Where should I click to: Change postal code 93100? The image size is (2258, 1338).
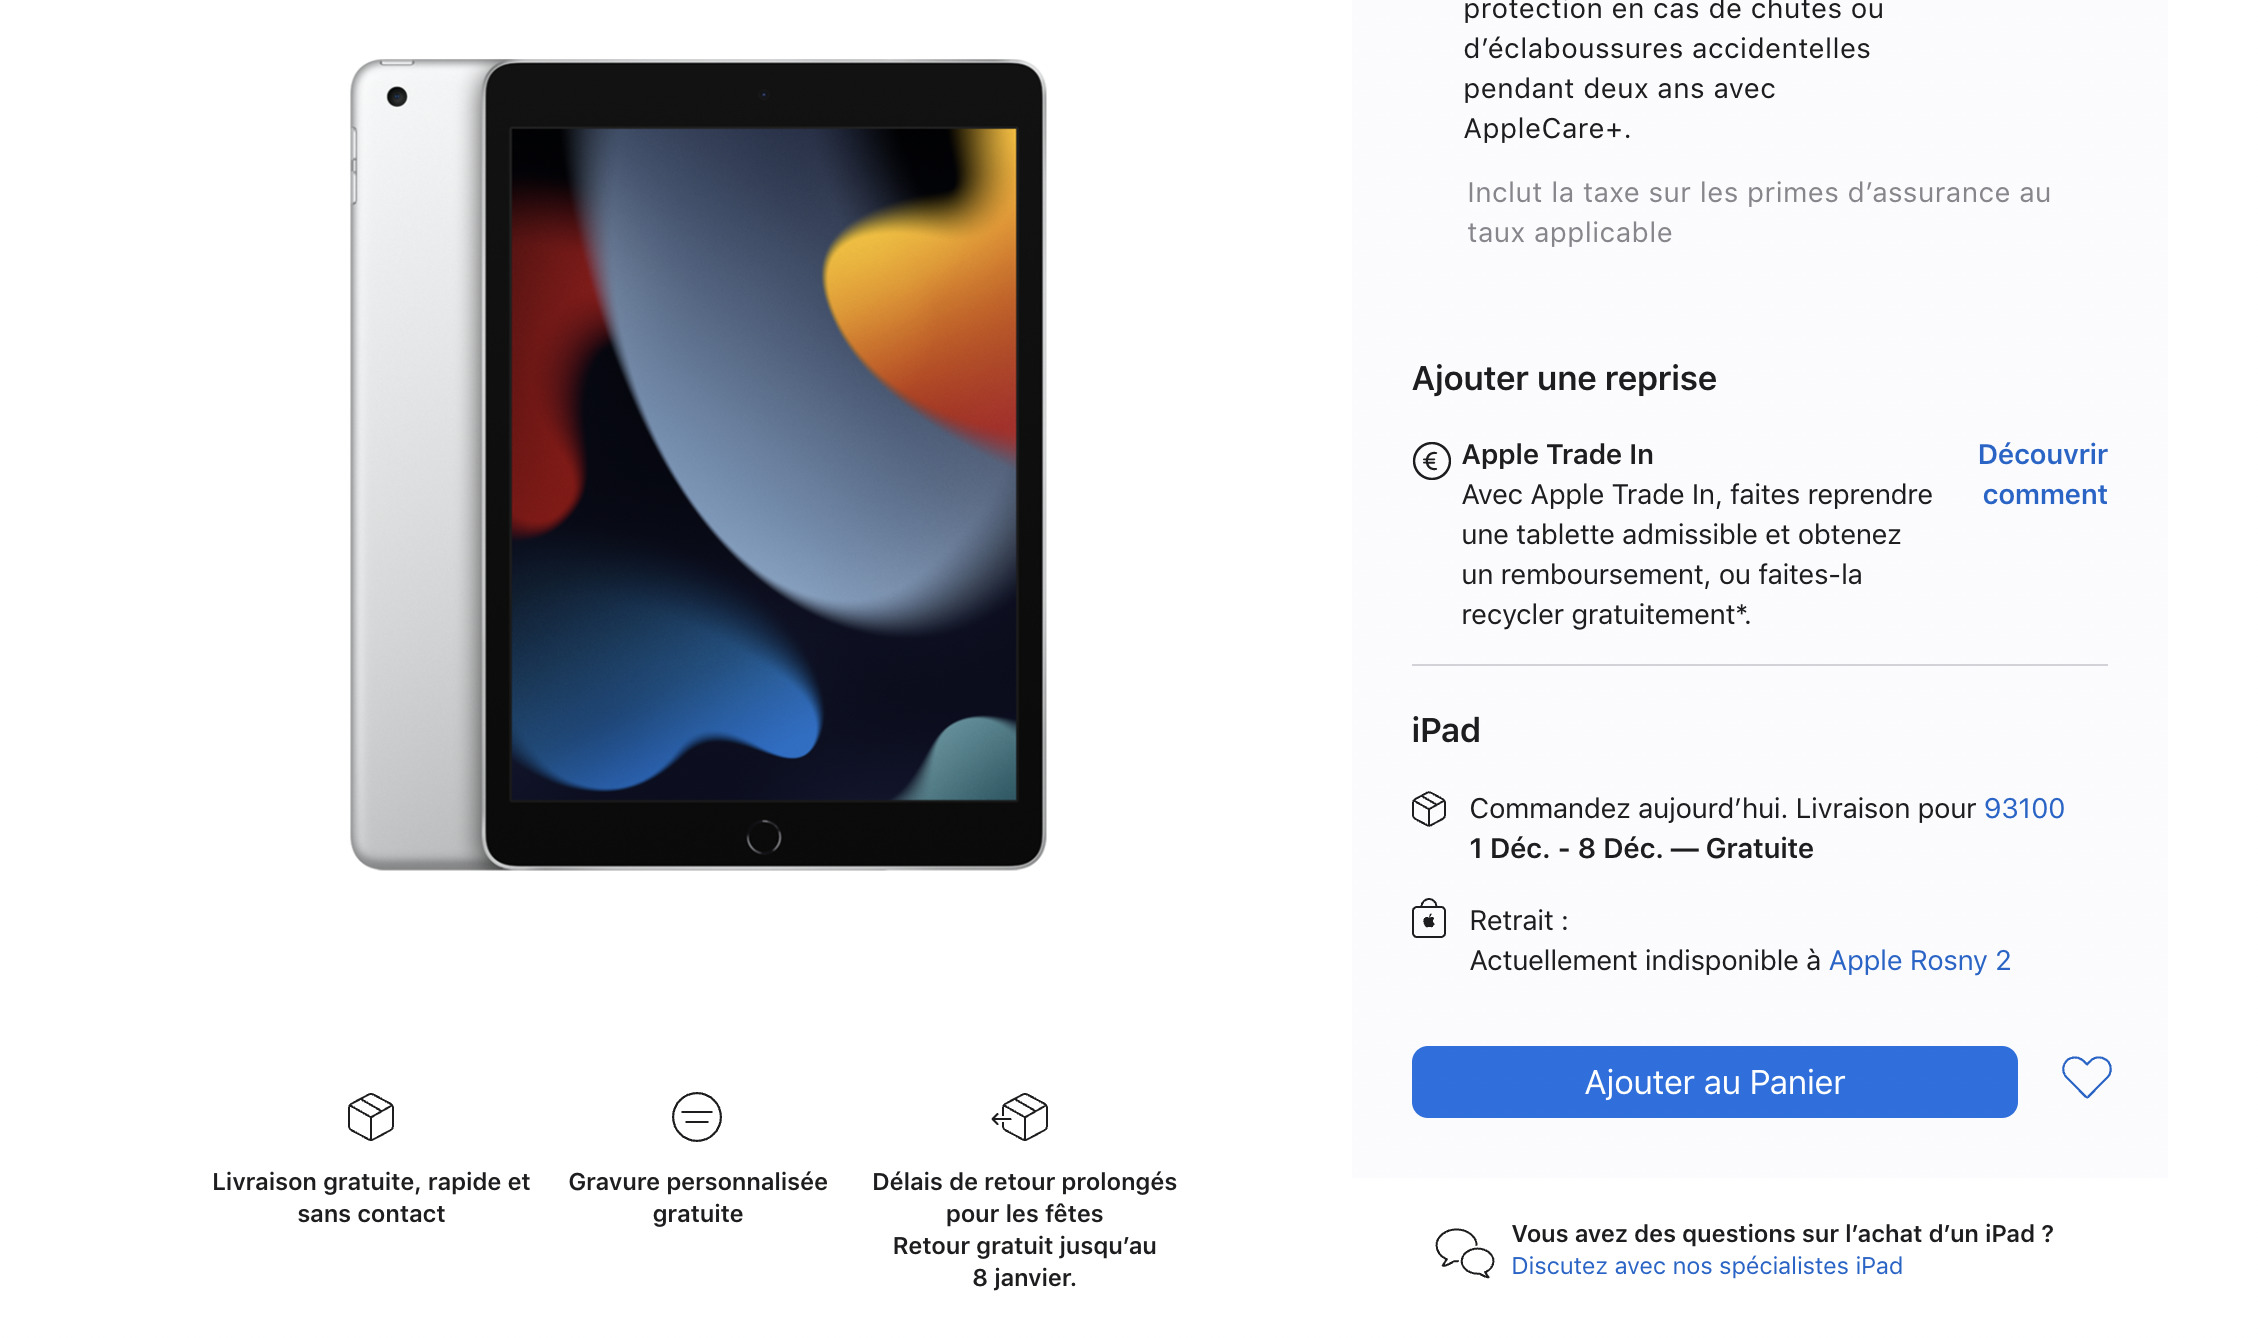[2024, 808]
